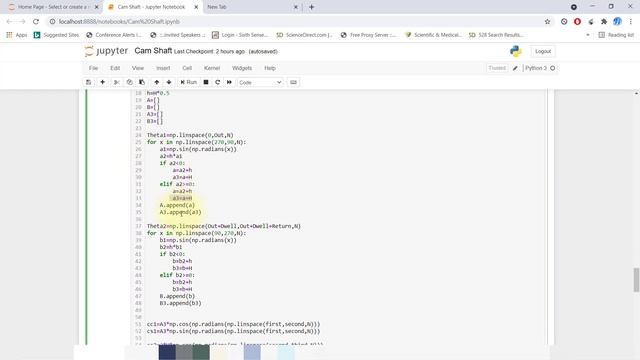Screen dimensions: 640x360
Task: Open Chrome three-dot menu
Action: 631,22
